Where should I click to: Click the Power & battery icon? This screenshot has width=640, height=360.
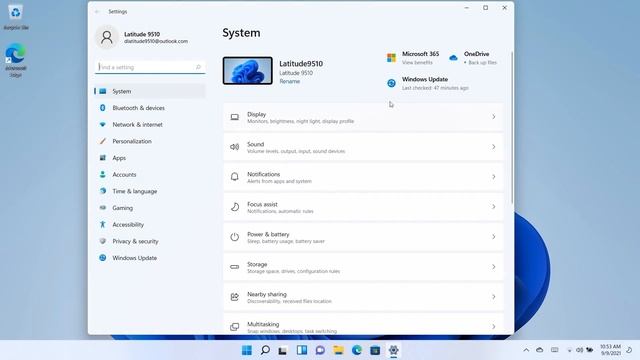(x=235, y=237)
